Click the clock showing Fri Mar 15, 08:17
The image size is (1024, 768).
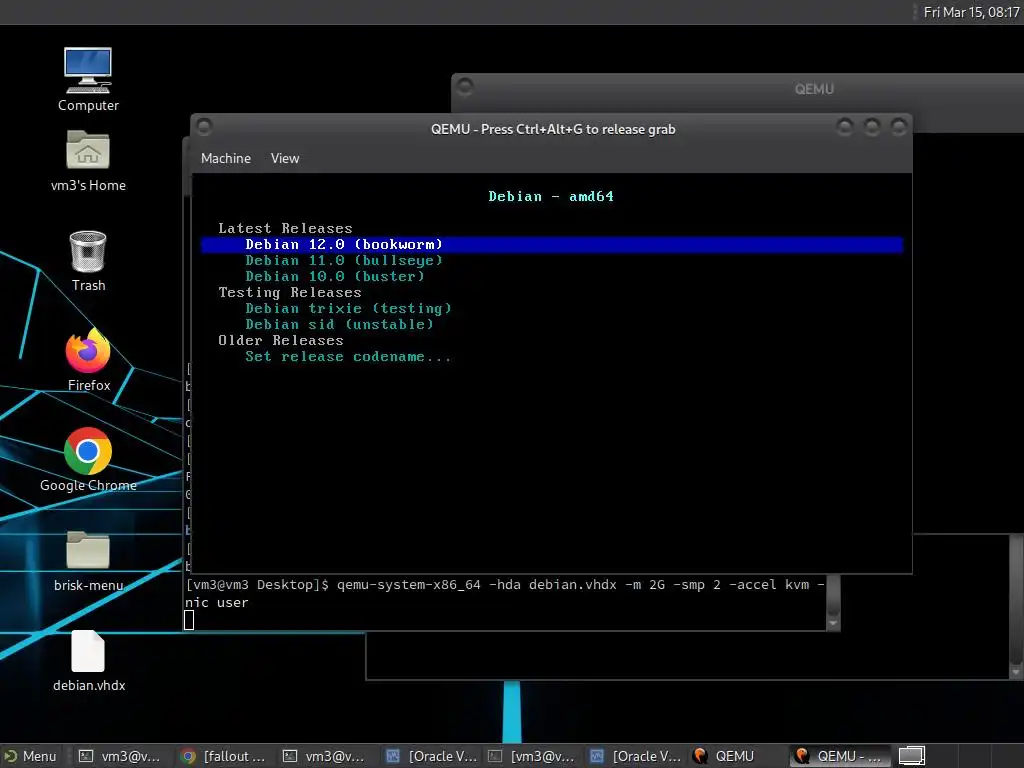[971, 12]
